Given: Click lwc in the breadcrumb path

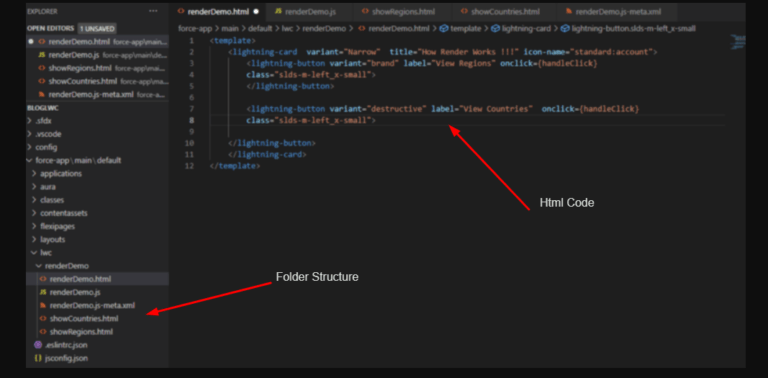Looking at the screenshot, I should (287, 29).
